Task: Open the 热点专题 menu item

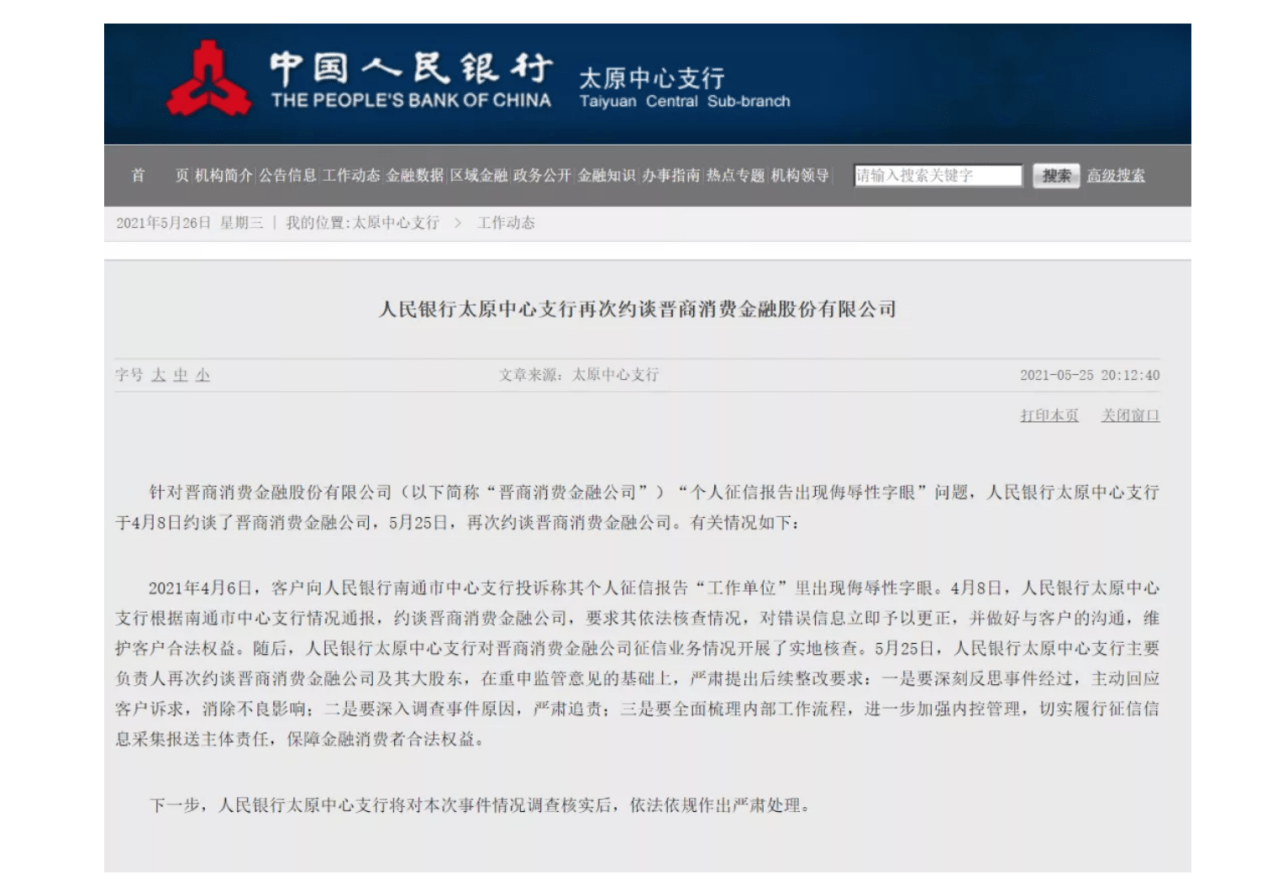Action: [735, 176]
